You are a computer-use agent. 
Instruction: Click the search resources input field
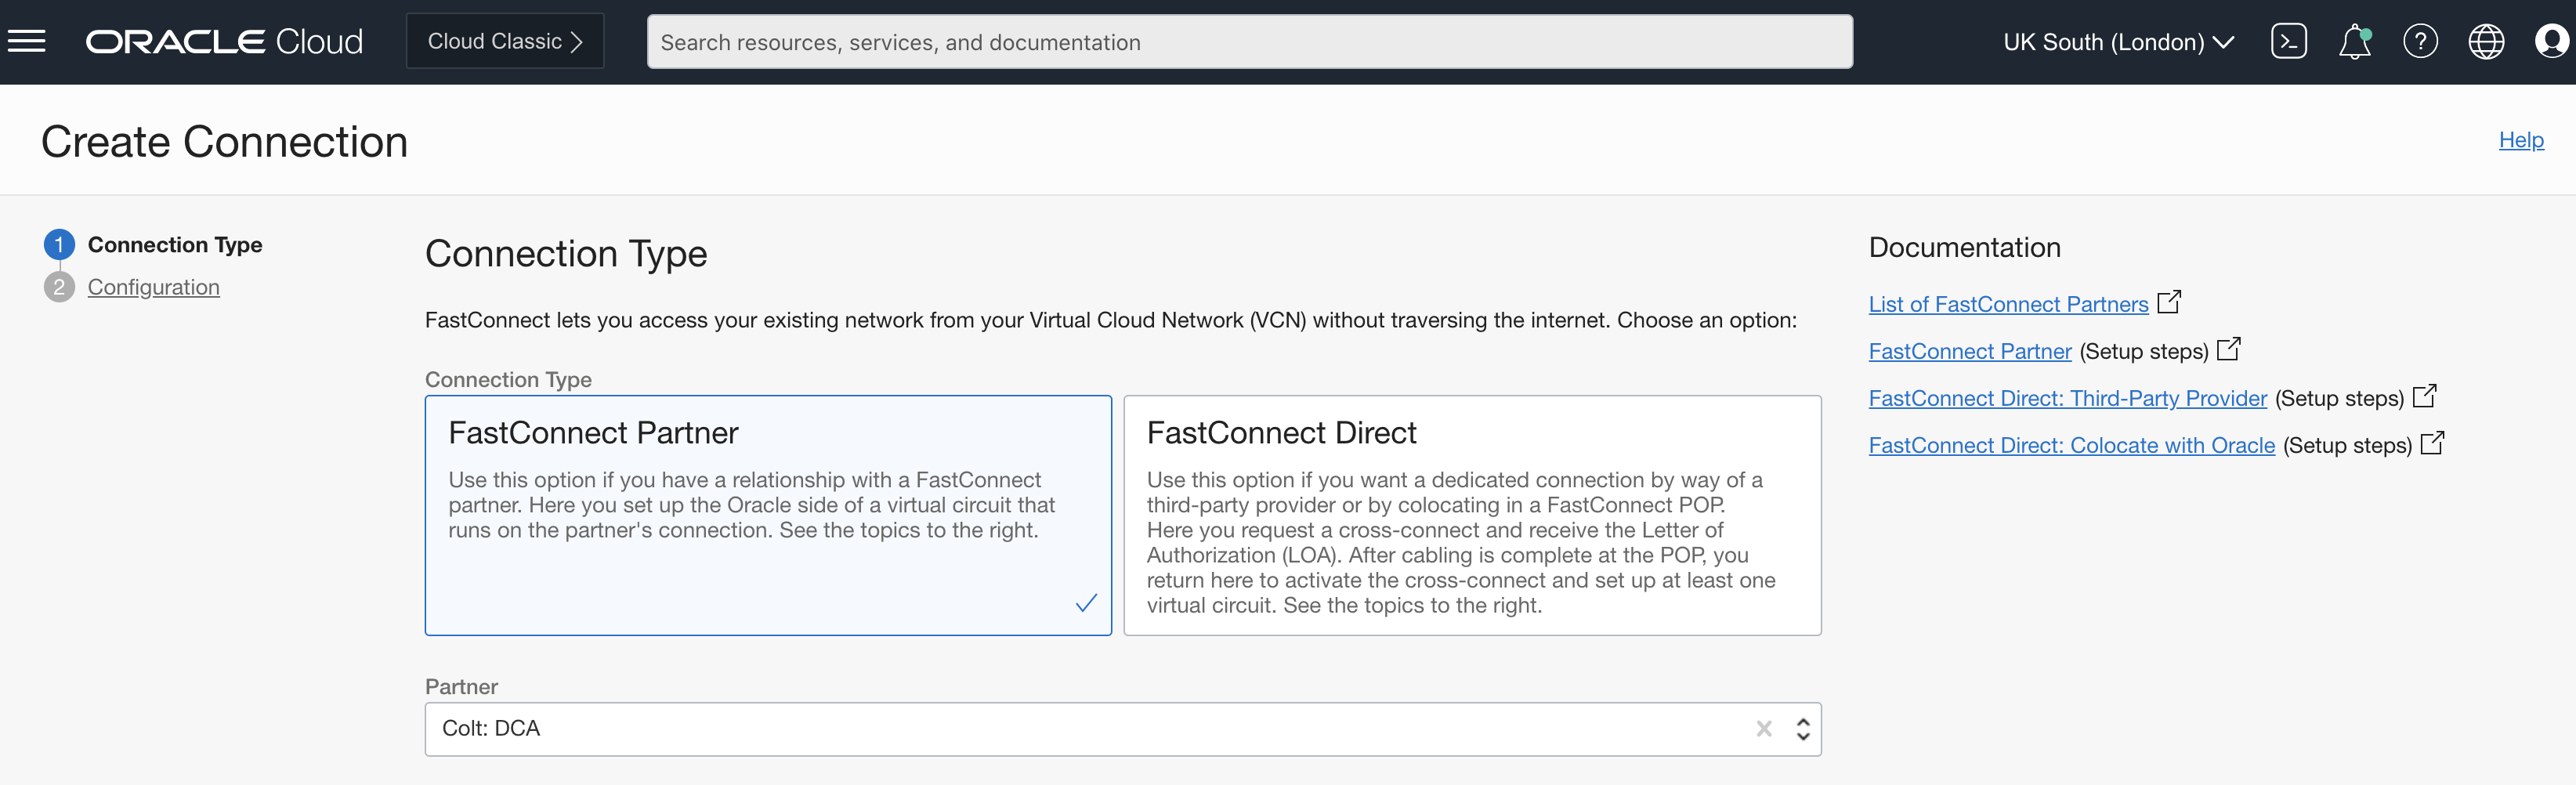pyautogui.click(x=1250, y=41)
